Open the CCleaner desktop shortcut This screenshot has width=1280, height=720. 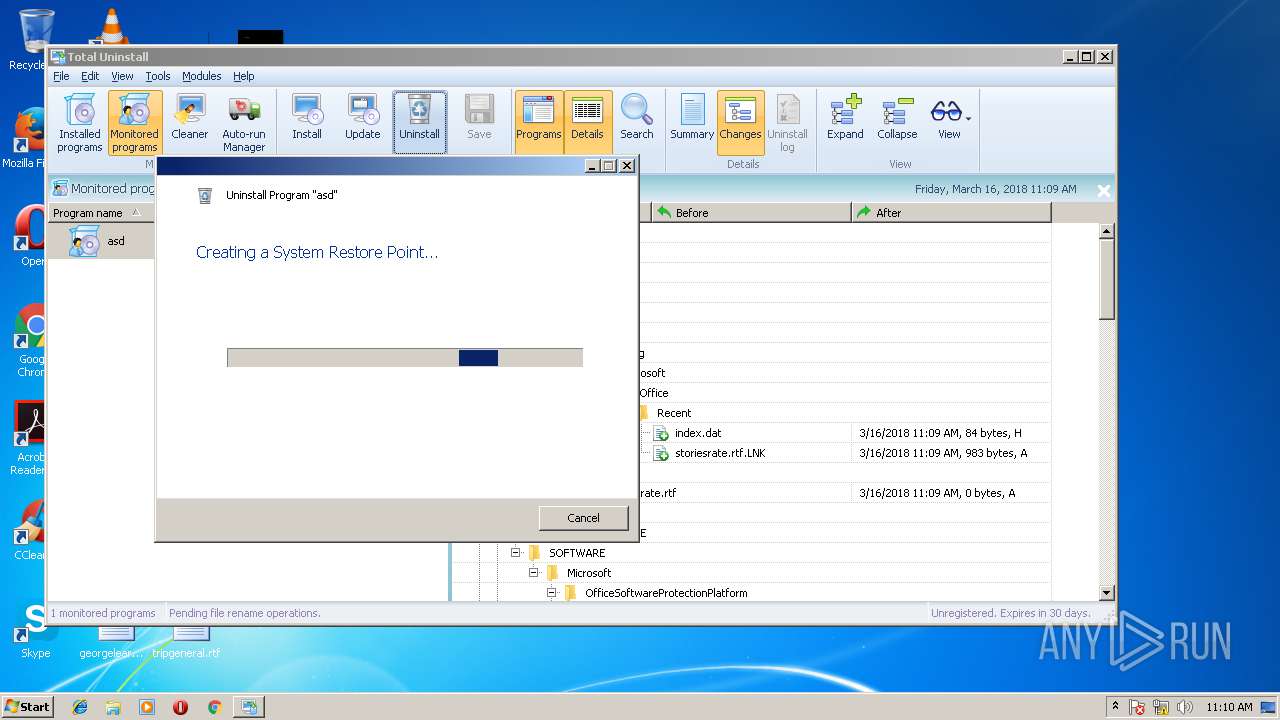[29, 530]
